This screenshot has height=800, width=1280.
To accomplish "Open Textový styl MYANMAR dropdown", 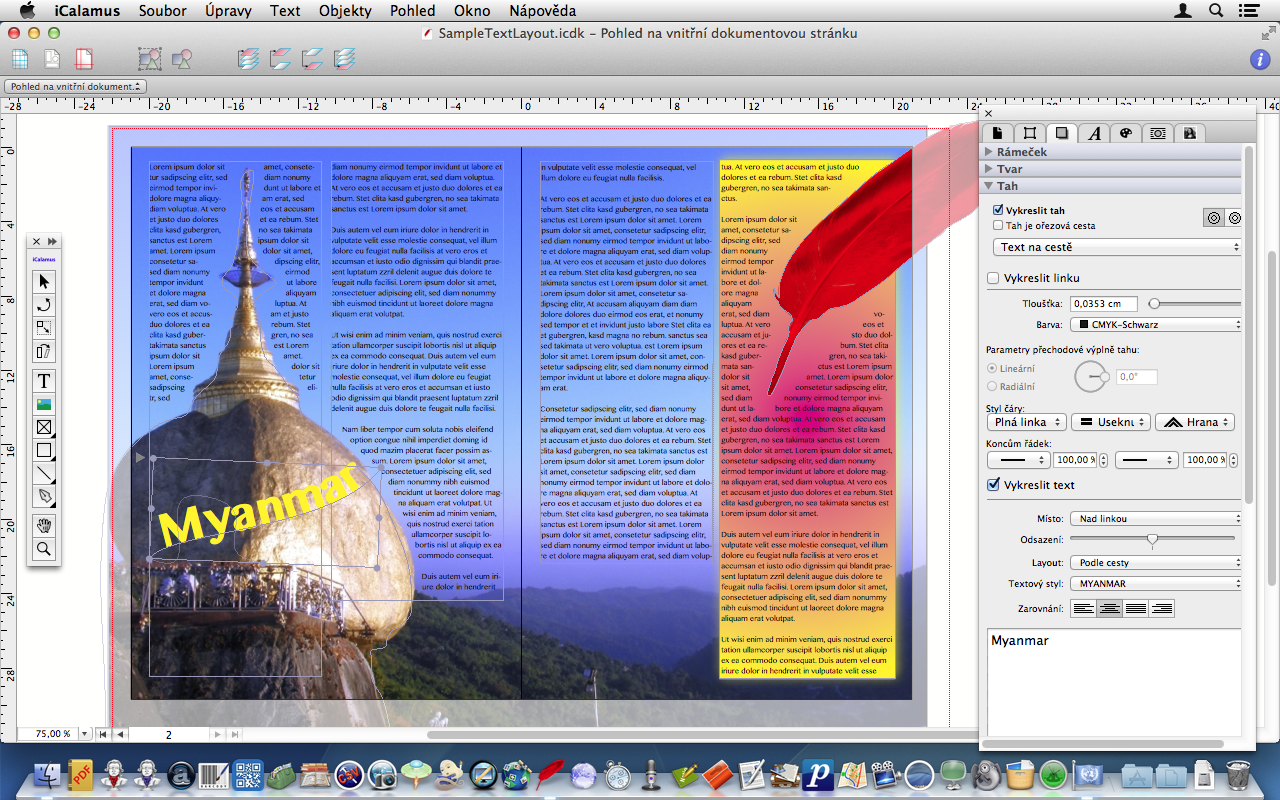I will (1156, 584).
